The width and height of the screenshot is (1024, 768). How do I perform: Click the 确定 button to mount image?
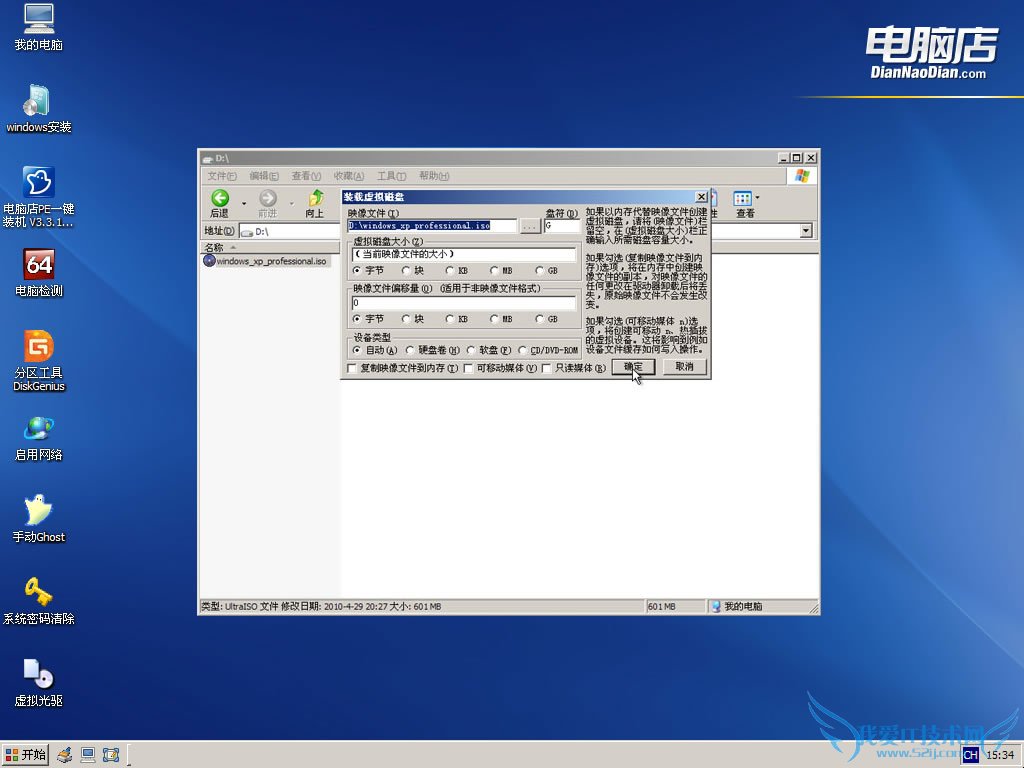click(x=633, y=367)
